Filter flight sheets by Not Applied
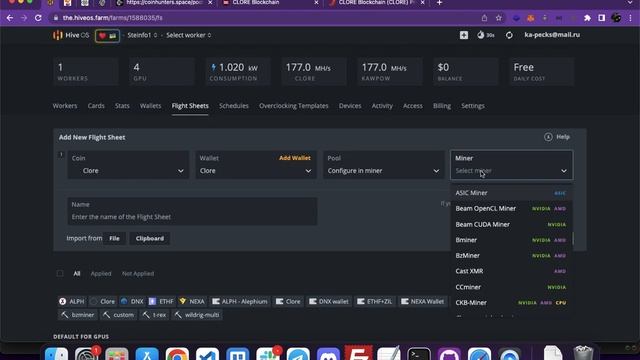Screen dimensions: 640x360 click(x=138, y=273)
